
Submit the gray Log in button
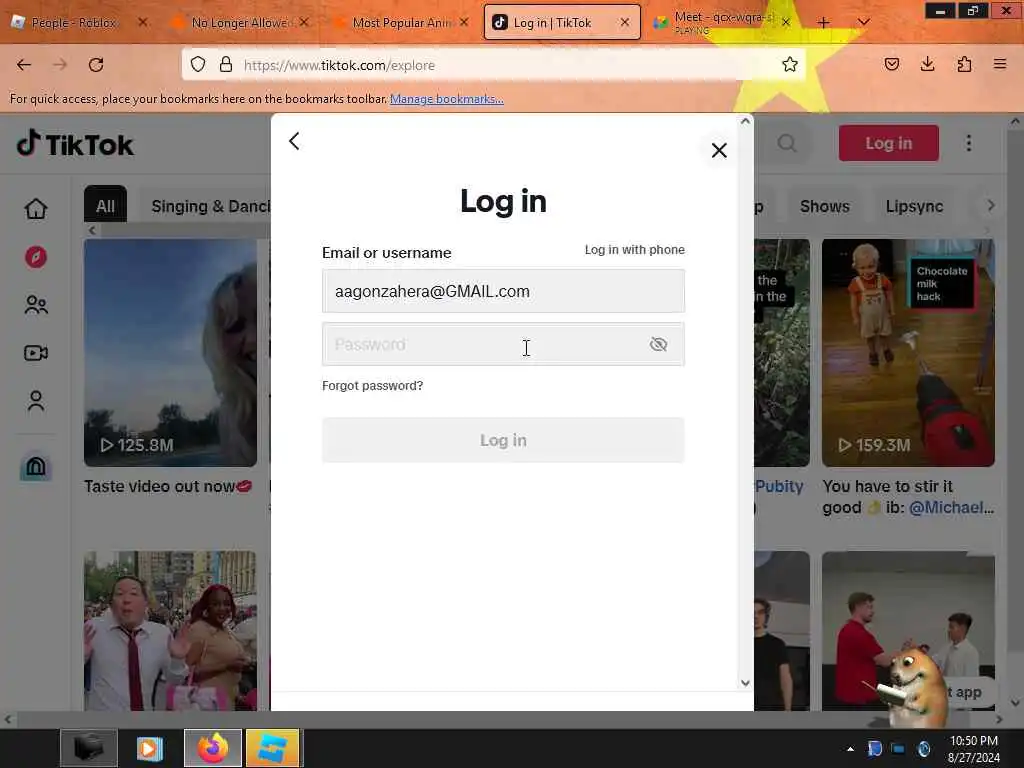(x=503, y=440)
